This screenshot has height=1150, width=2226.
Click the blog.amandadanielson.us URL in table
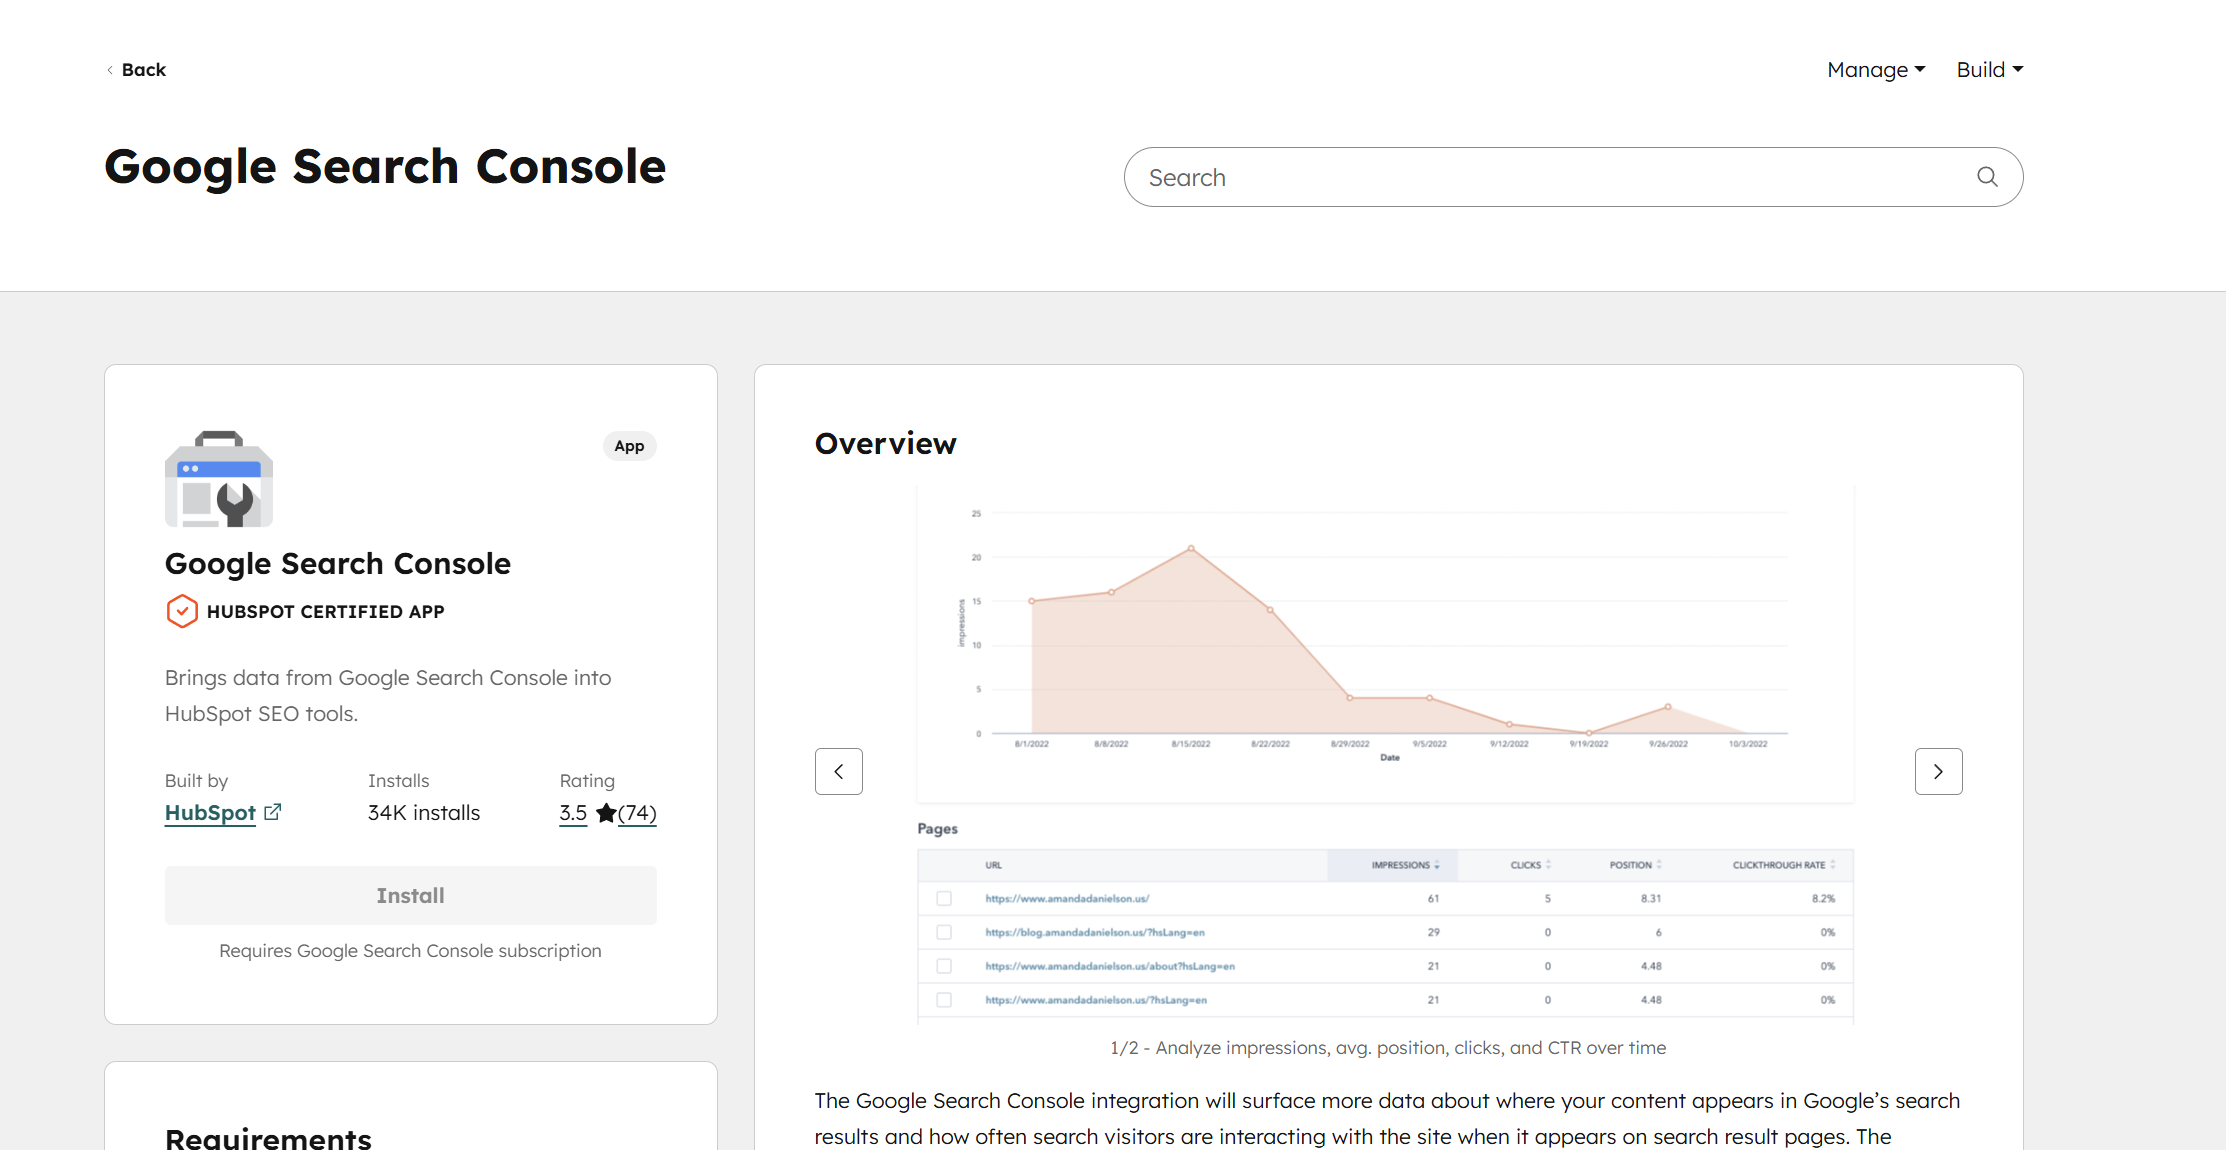pyautogui.click(x=1095, y=932)
